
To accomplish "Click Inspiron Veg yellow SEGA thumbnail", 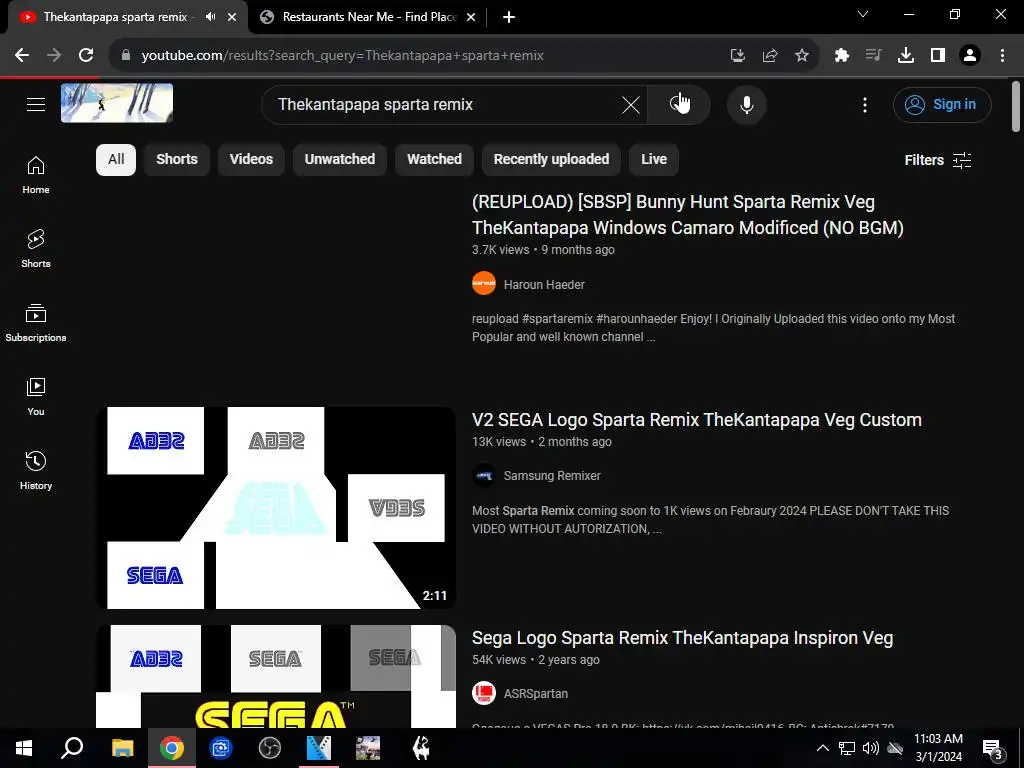I will [276, 676].
